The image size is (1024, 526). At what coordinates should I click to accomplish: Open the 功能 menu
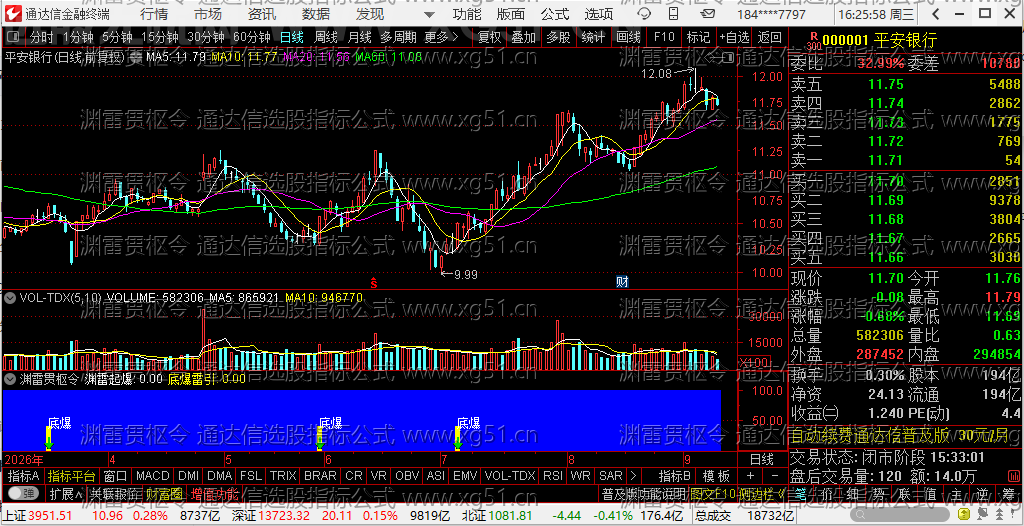pos(467,14)
